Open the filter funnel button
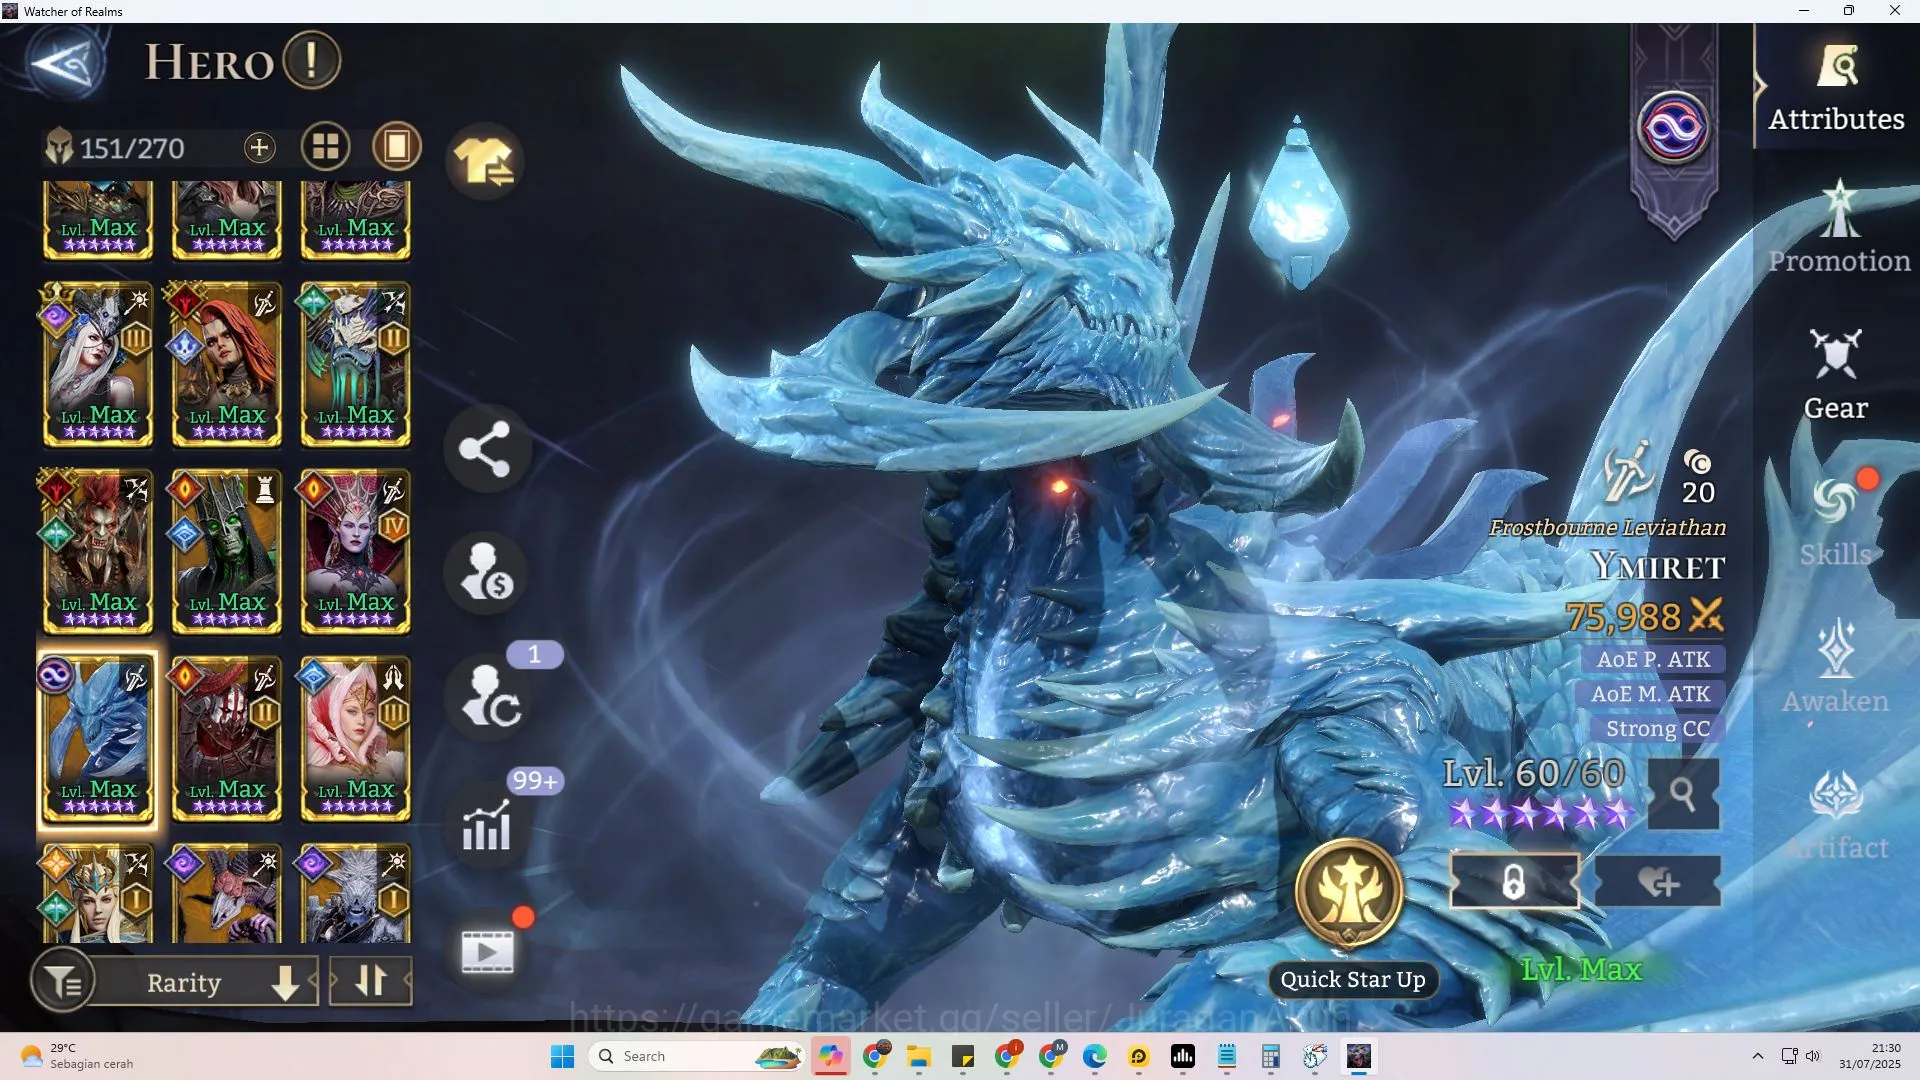This screenshot has height=1080, width=1920. point(64,982)
